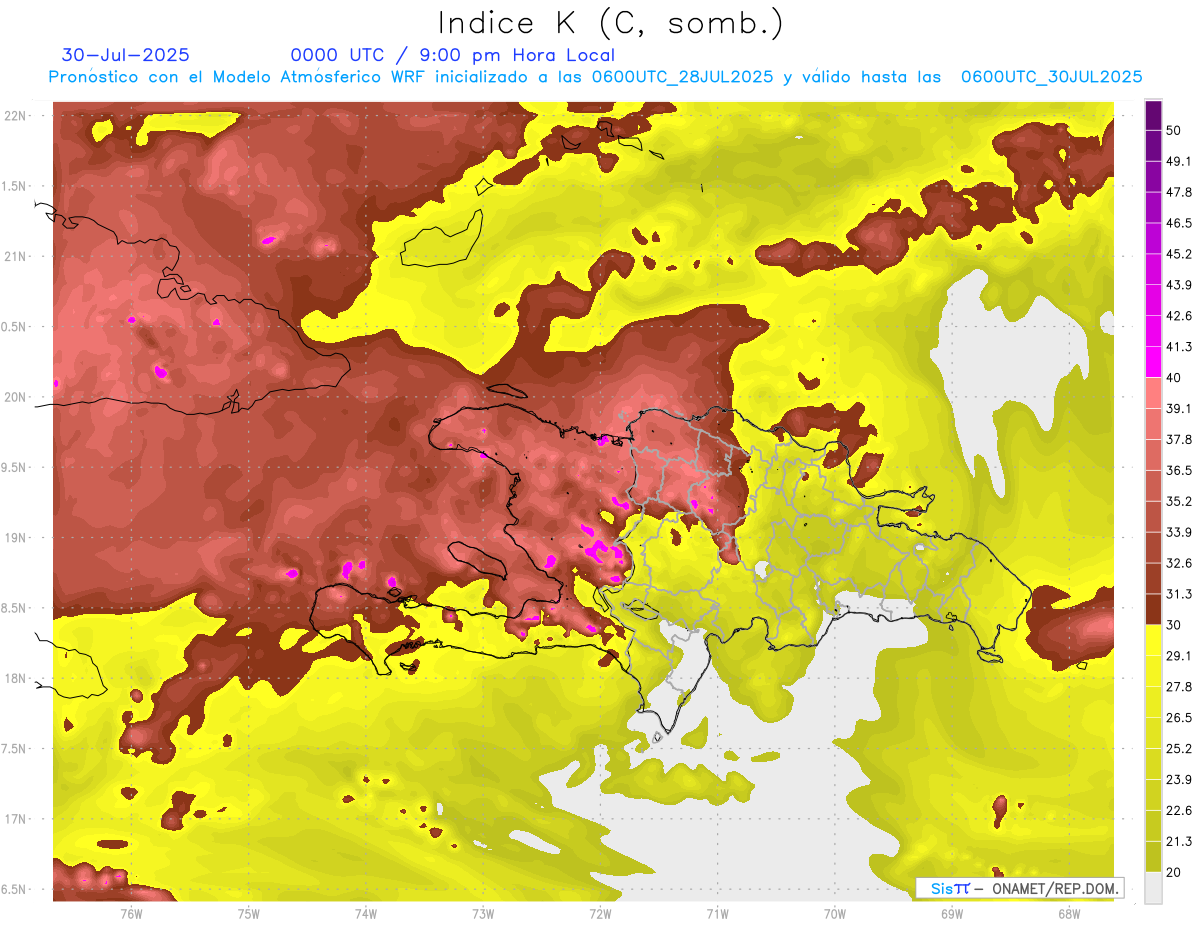The image size is (1200, 927).
Task: Click the color scale value "47.8"
Action: [1179, 192]
